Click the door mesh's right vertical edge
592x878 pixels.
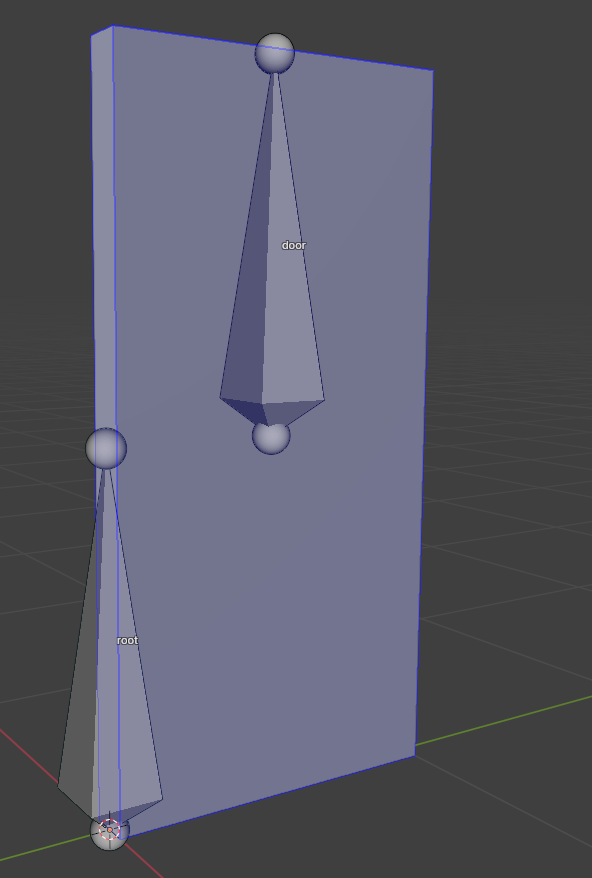coord(424,414)
